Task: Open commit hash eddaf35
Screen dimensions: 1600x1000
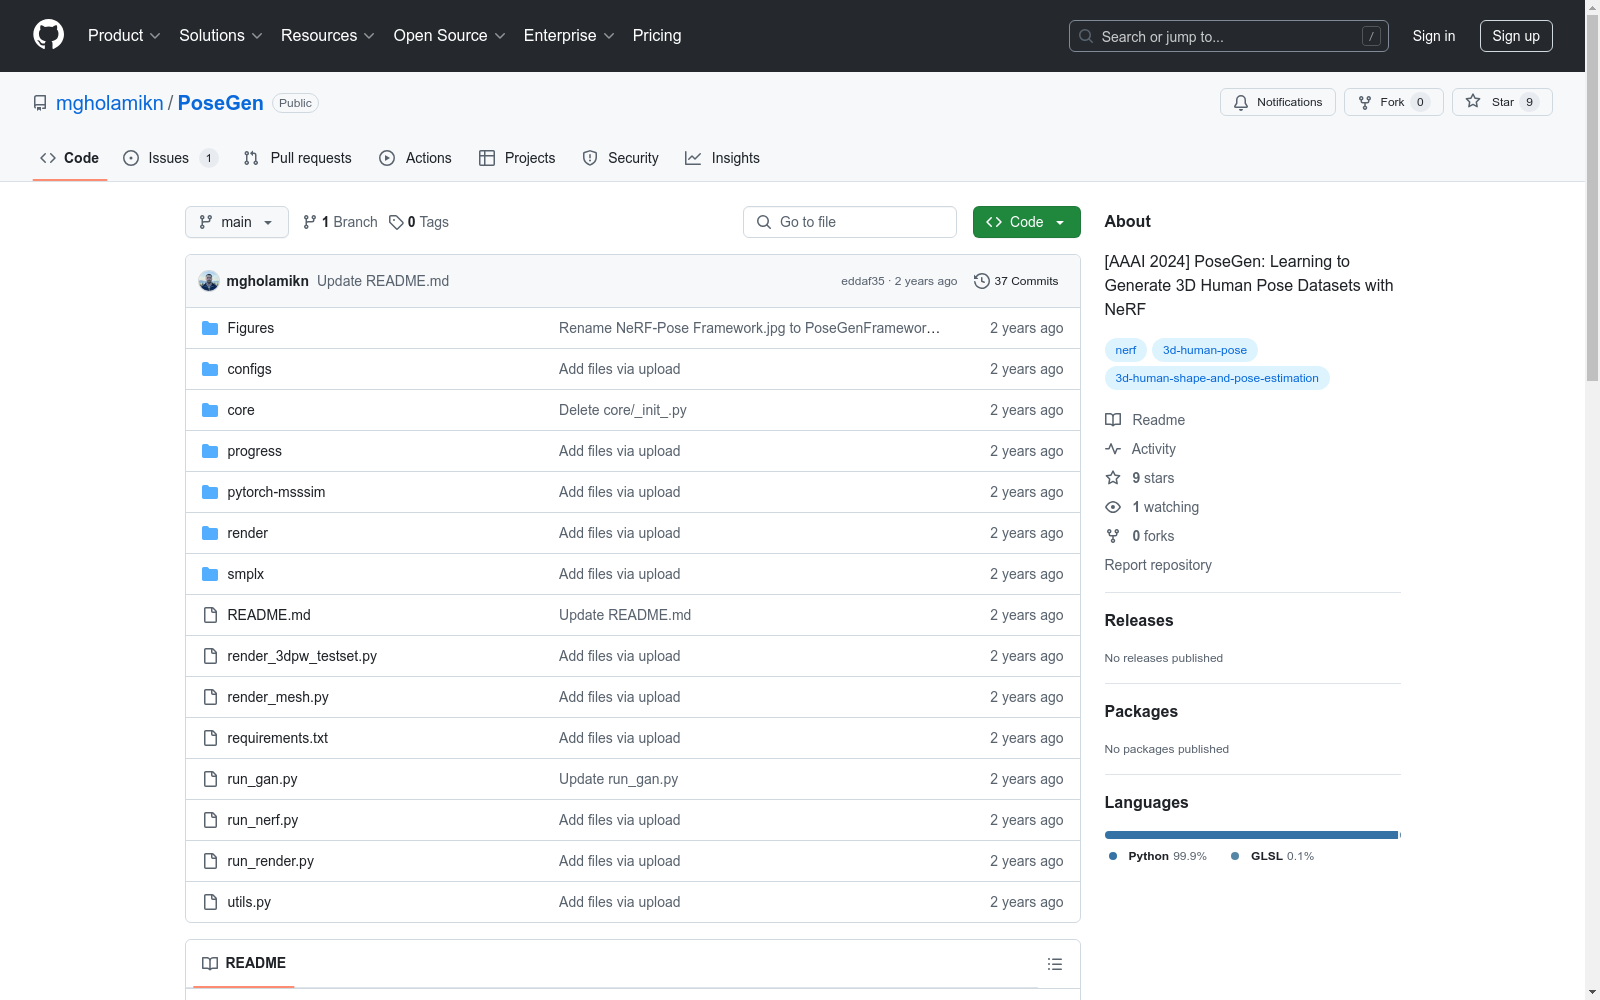Action: pyautogui.click(x=863, y=281)
